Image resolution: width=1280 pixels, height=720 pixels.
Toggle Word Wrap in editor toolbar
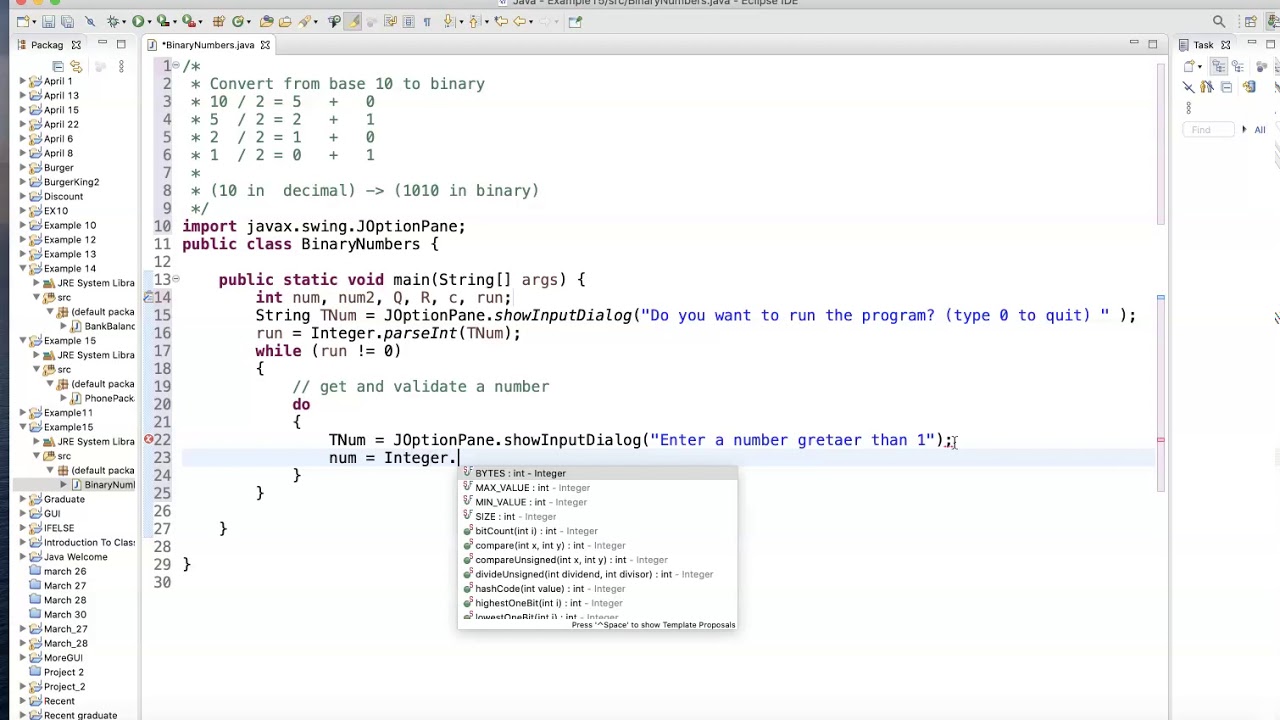click(x=389, y=21)
